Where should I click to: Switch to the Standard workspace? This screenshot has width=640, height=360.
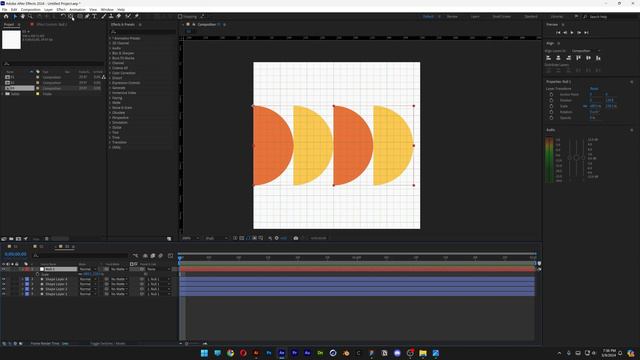(531, 16)
